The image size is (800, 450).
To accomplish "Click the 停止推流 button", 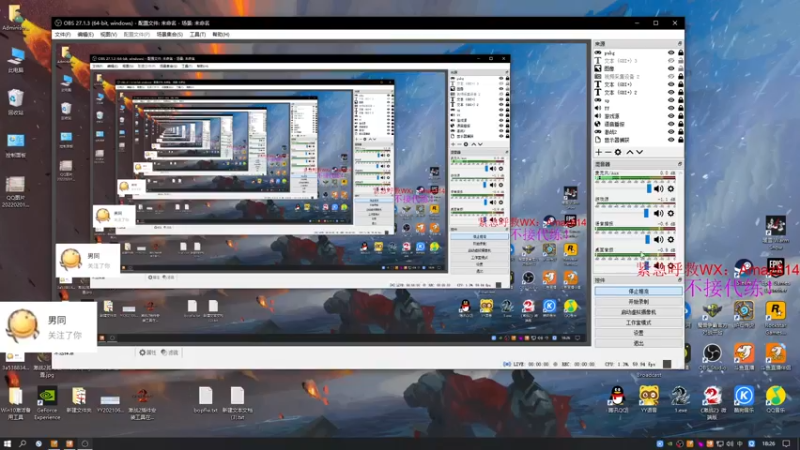I will point(638,291).
